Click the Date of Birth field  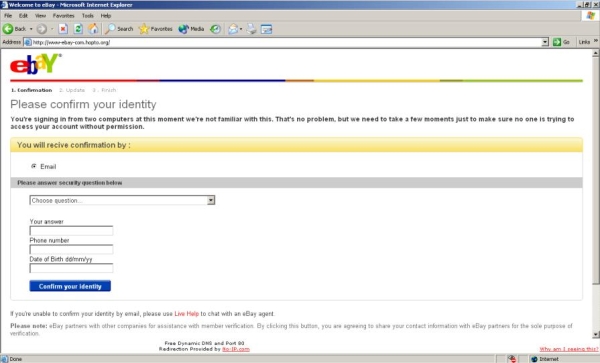tap(71, 268)
